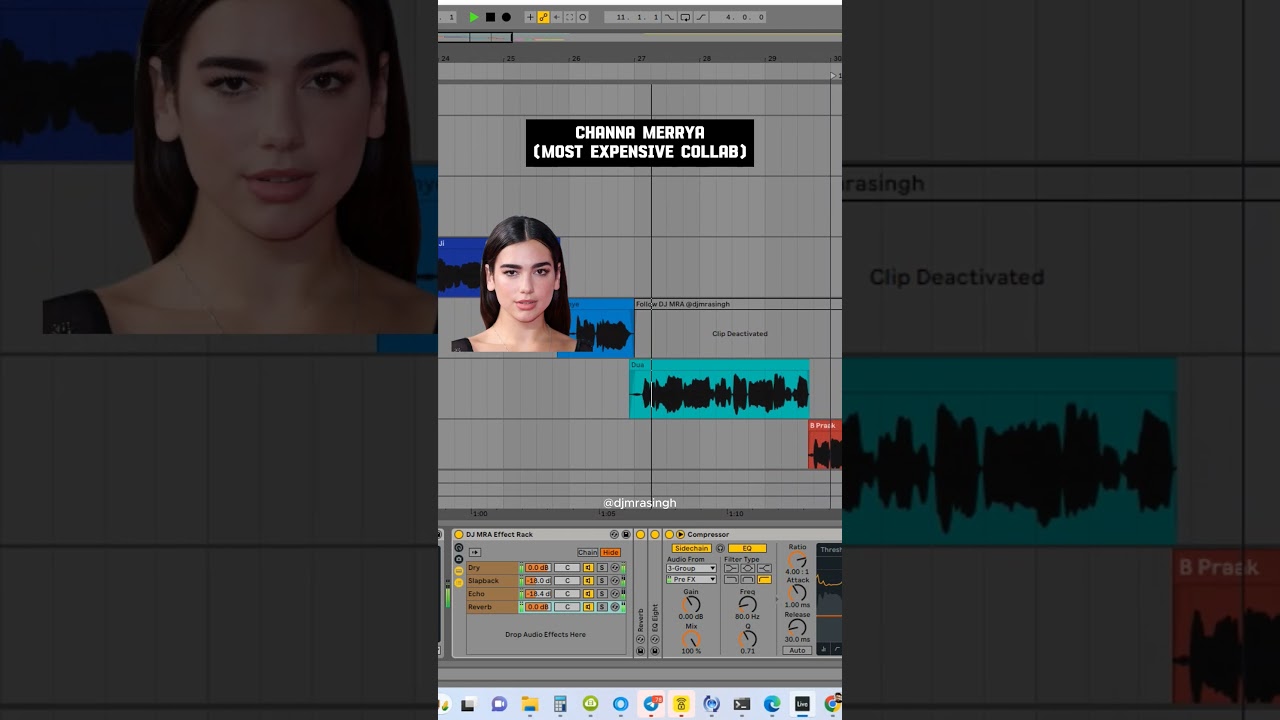Viewport: 1280px width, 720px height.
Task: Toggle the Auto release button
Action: coord(797,651)
